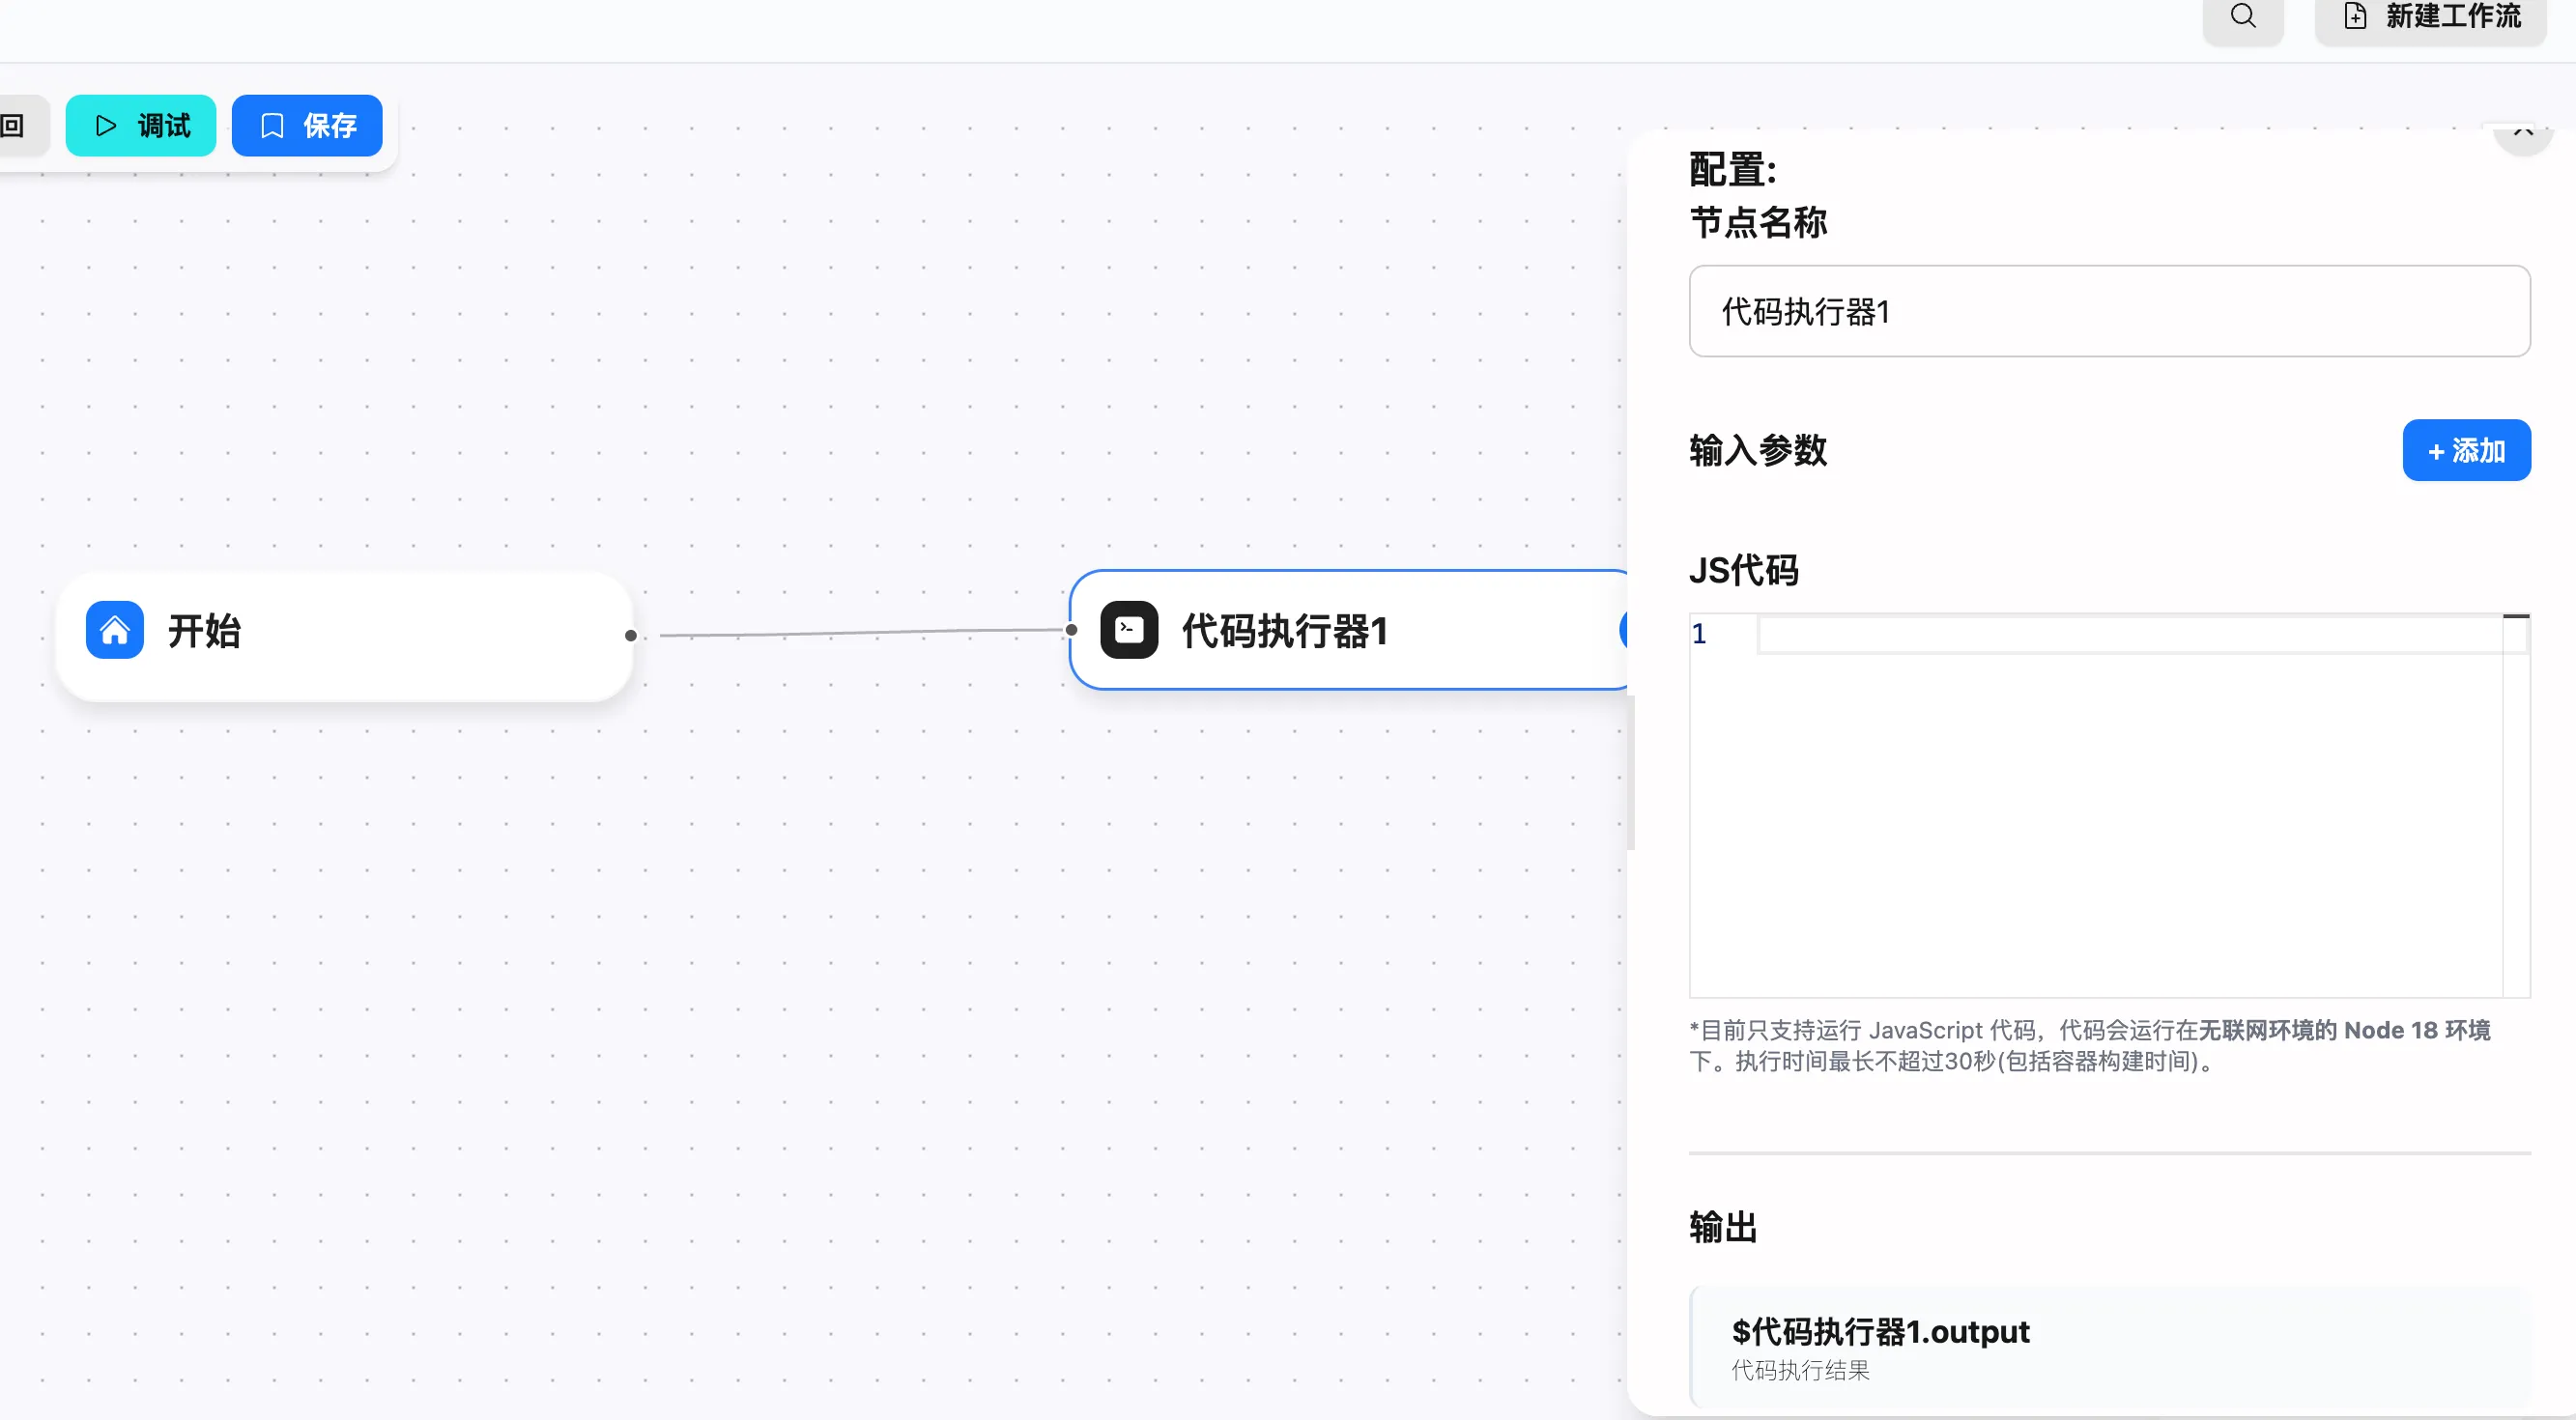Add an input parameter with 添加 button
The image size is (2576, 1420).
(2466, 451)
